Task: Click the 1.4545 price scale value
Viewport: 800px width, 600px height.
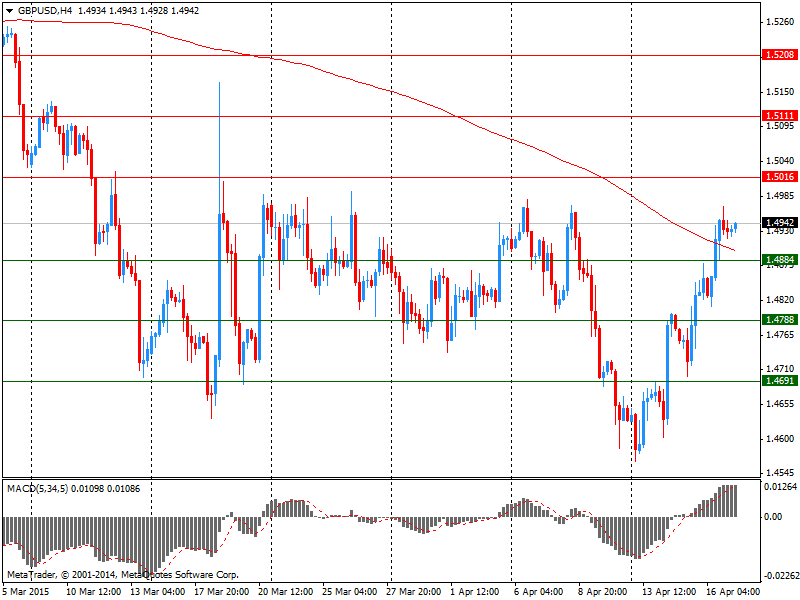Action: [x=780, y=473]
